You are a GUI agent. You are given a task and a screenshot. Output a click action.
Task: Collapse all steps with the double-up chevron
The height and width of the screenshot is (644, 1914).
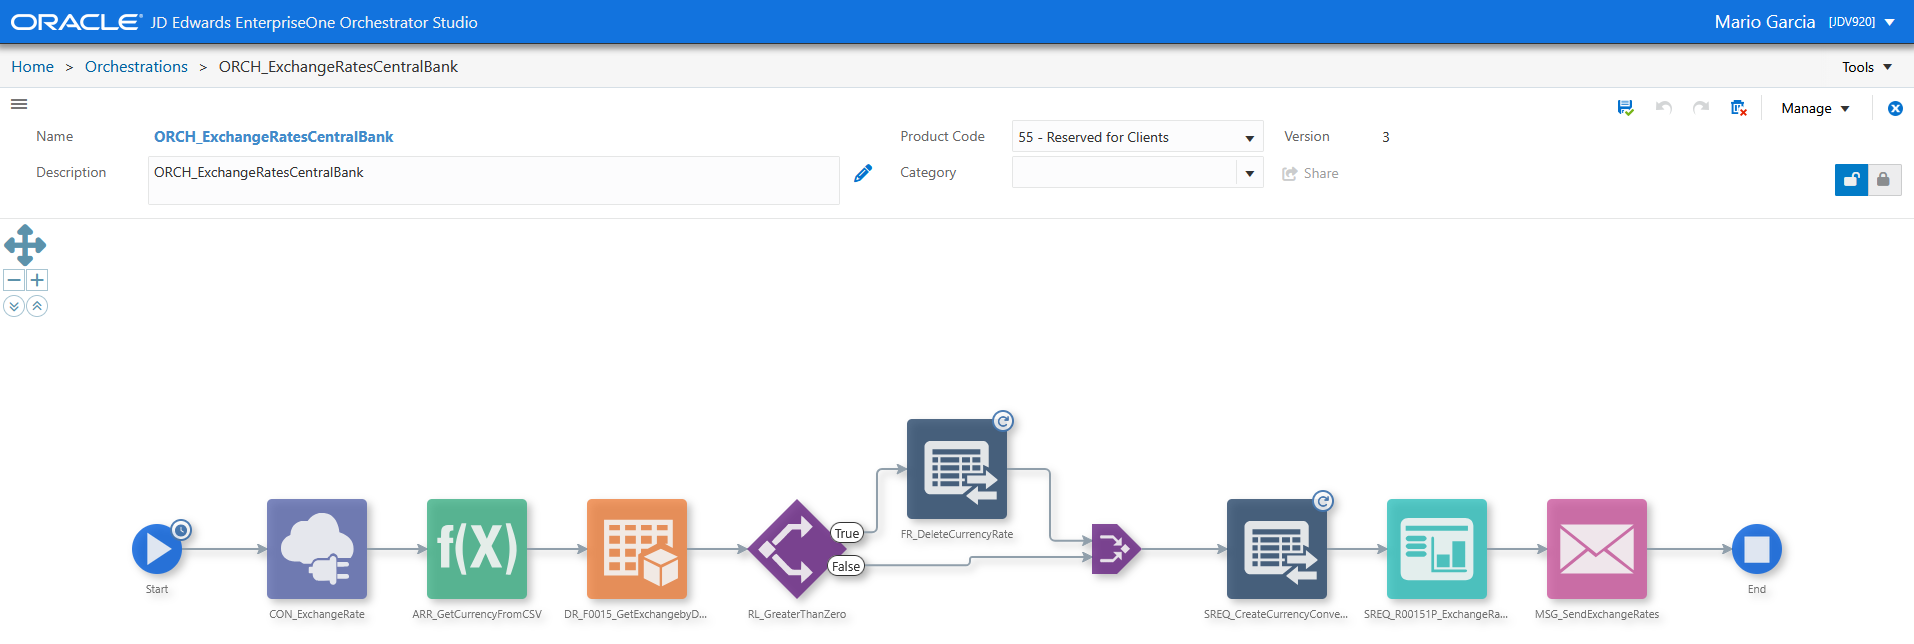pos(37,306)
